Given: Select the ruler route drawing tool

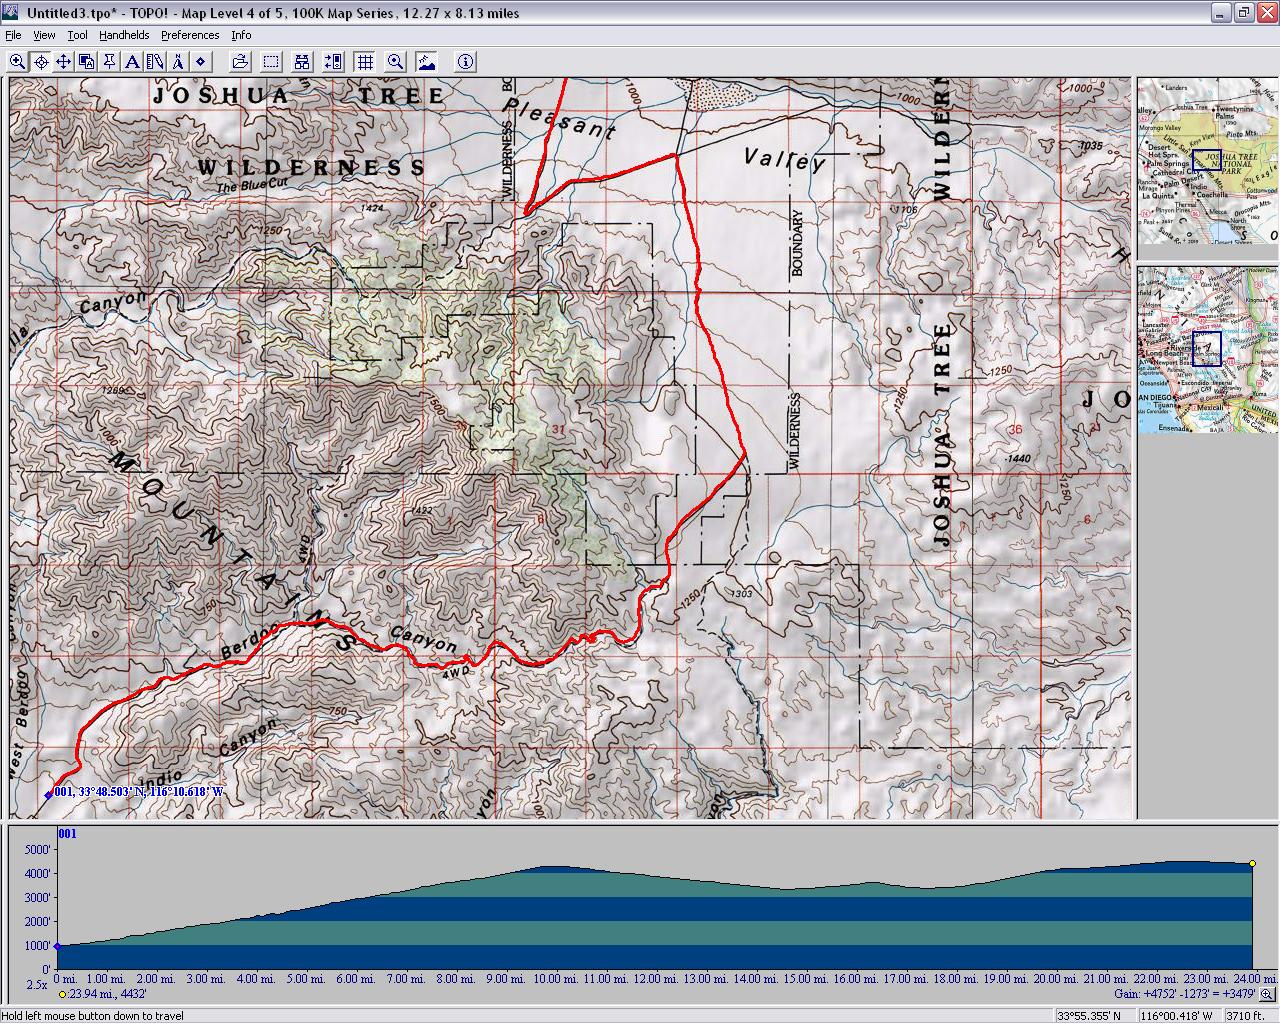Looking at the screenshot, I should tap(155, 62).
